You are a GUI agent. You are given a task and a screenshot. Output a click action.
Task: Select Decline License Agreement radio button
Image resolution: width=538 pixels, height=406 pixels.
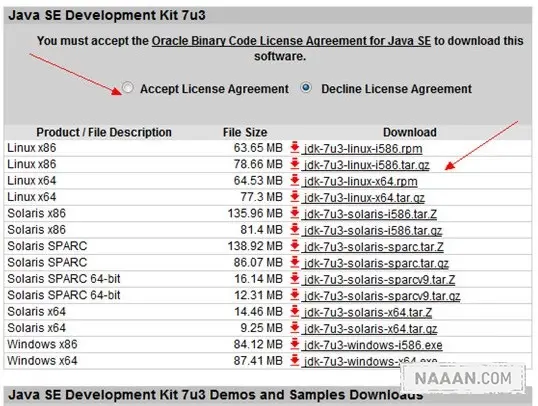tap(306, 88)
